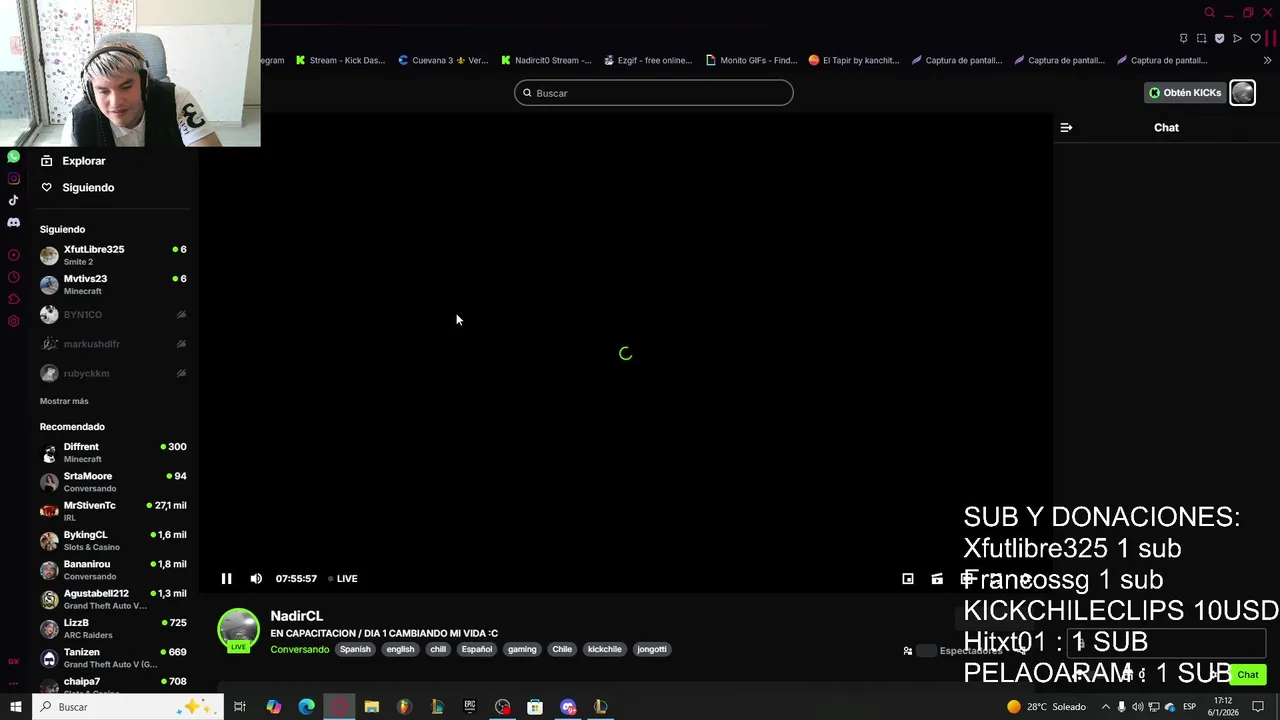Open Microsoft Edge from taskbar
Image resolution: width=1280 pixels, height=720 pixels.
[x=306, y=707]
